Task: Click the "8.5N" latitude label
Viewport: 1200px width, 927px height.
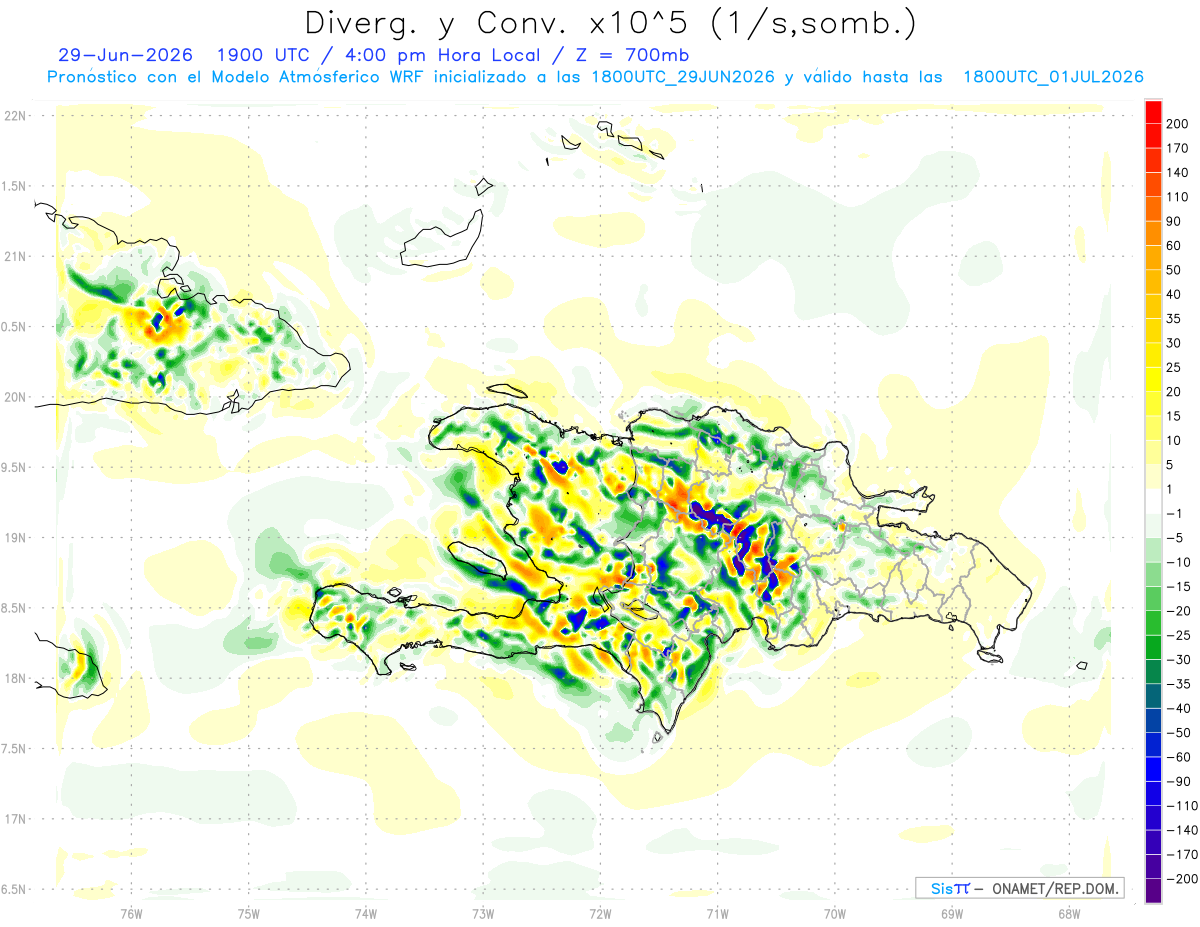Action: tap(15, 608)
